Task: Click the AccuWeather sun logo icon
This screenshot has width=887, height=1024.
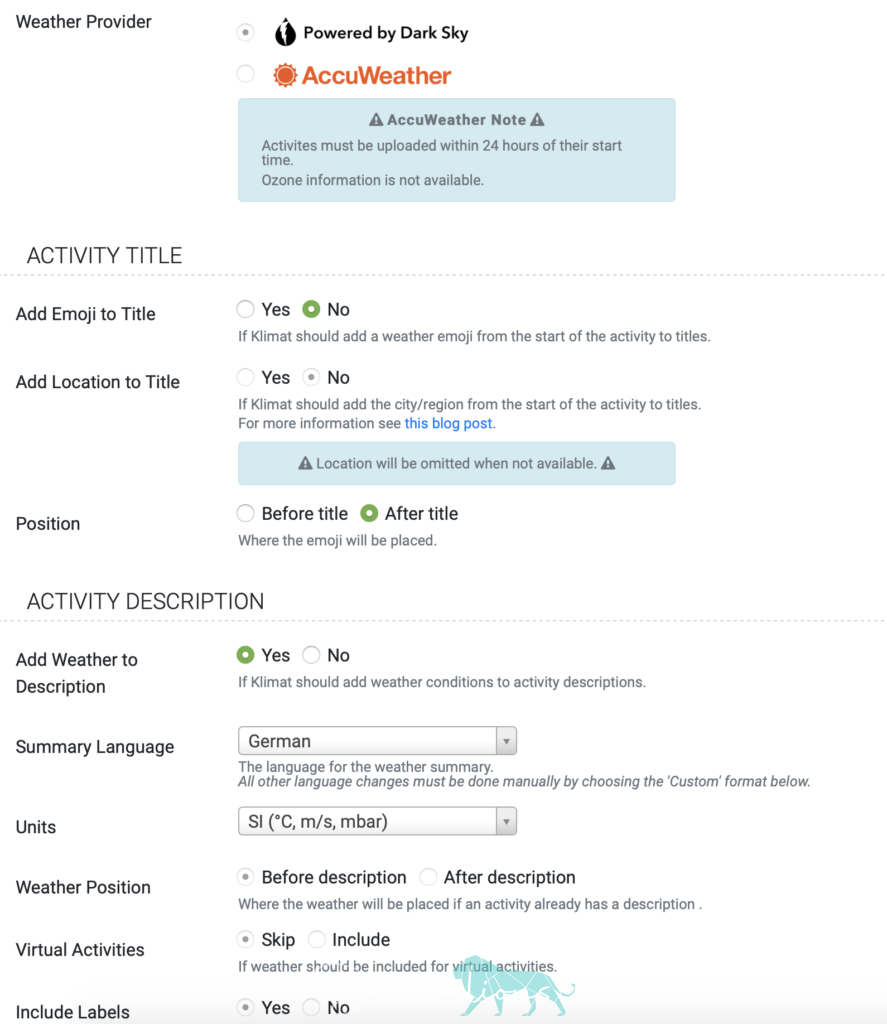Action: point(286,75)
